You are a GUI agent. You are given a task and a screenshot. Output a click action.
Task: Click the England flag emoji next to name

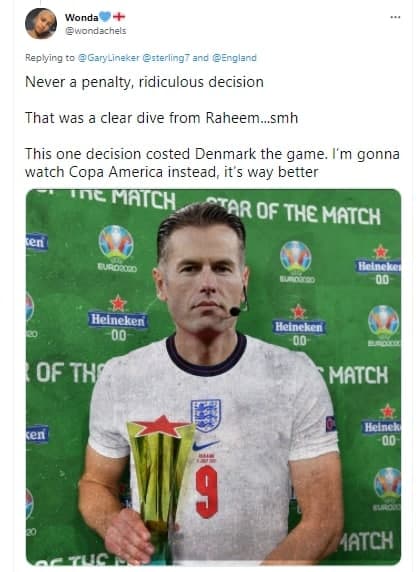[119, 16]
